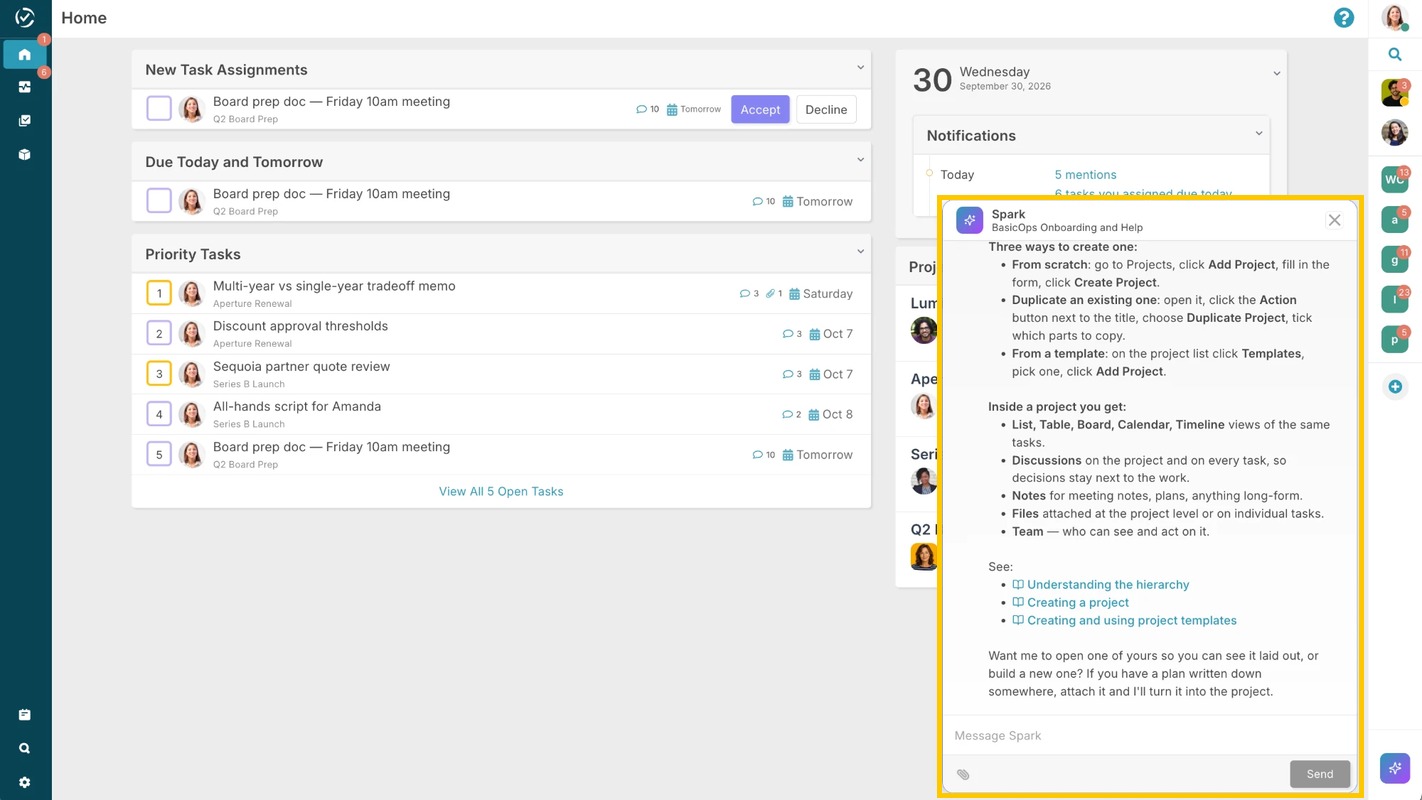Focus the Message Spark input field

tap(1149, 736)
